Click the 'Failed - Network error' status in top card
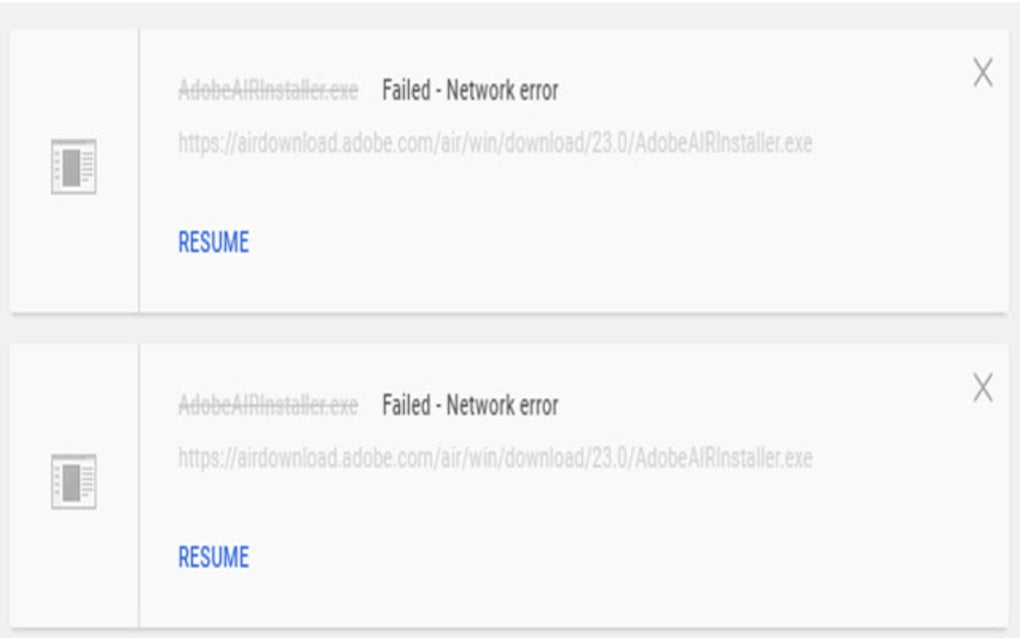 pyautogui.click(x=470, y=90)
